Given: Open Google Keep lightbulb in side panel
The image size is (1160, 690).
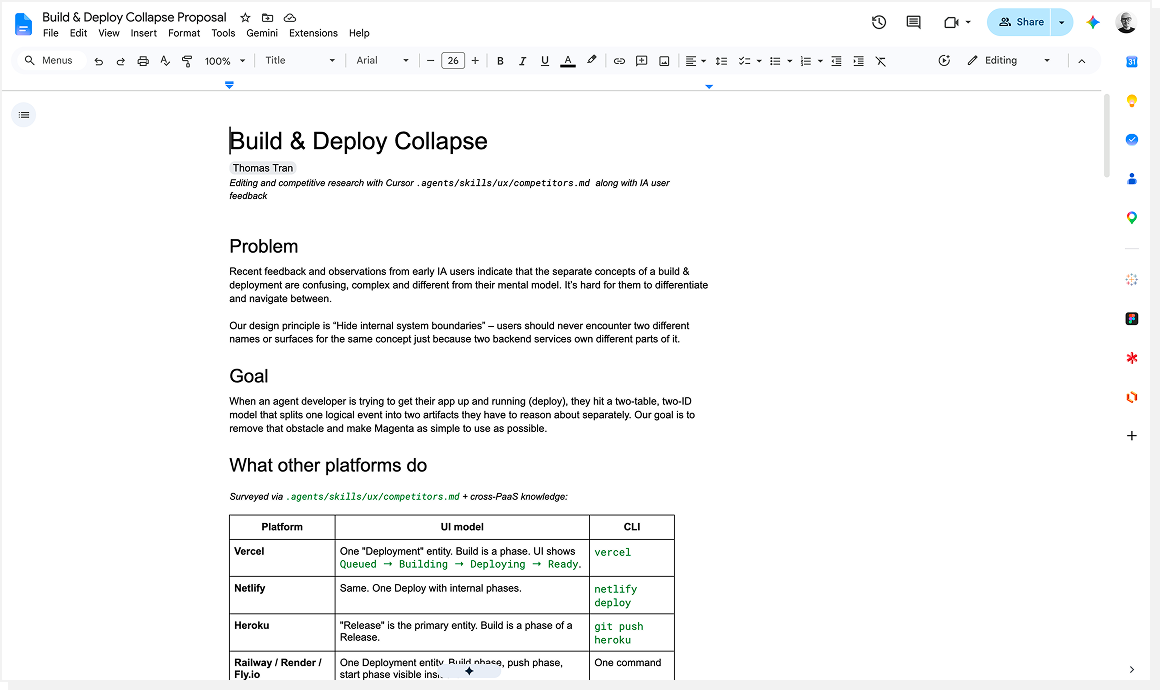Looking at the screenshot, I should [1131, 101].
